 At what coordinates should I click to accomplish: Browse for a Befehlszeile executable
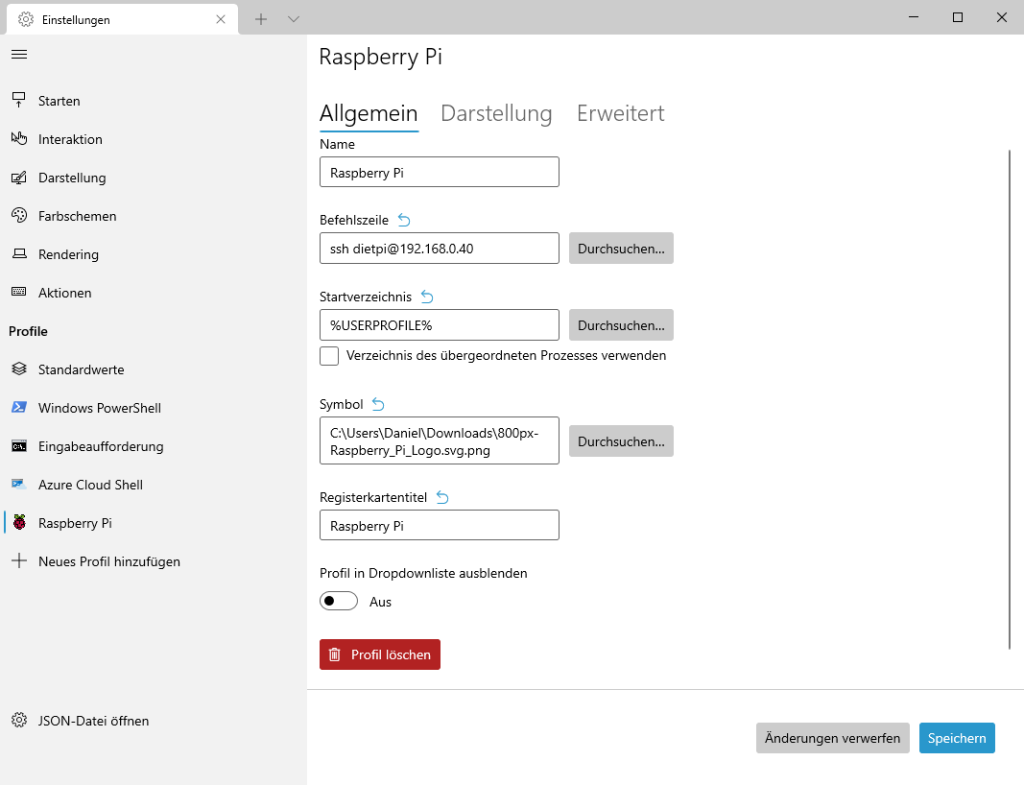[621, 248]
